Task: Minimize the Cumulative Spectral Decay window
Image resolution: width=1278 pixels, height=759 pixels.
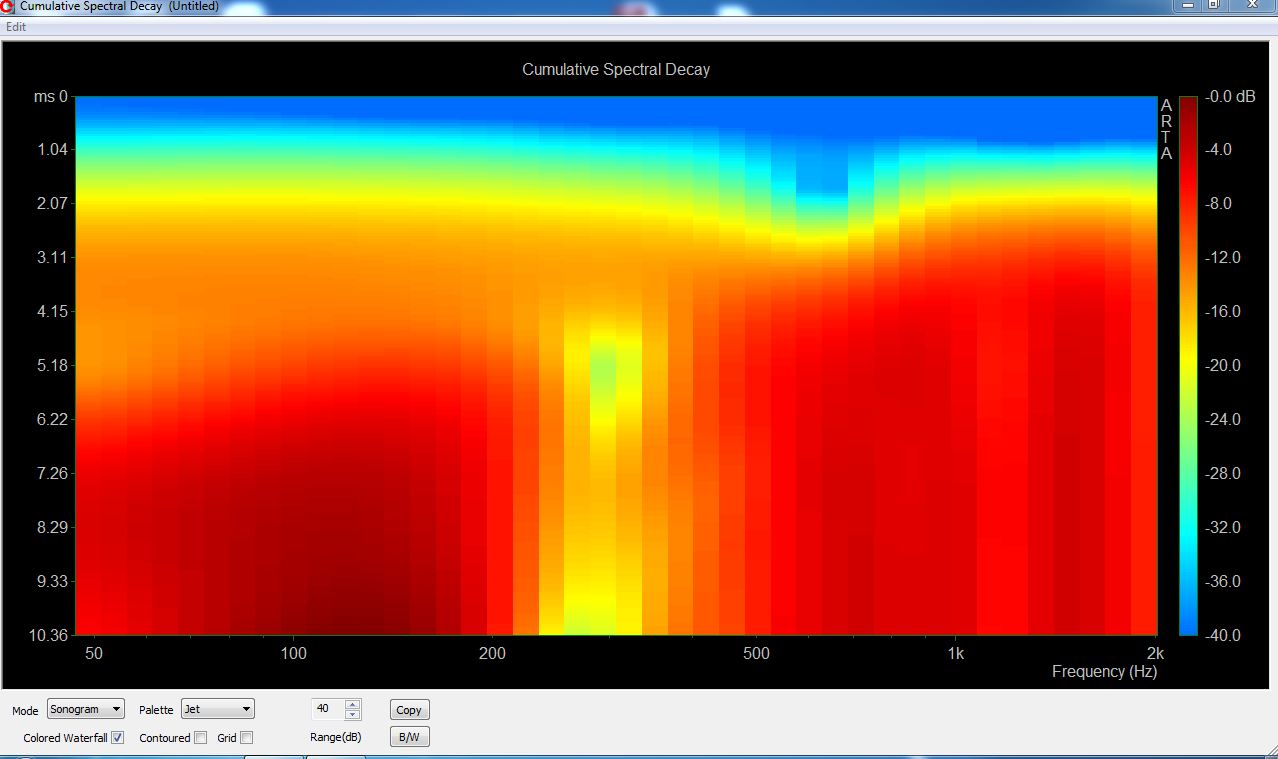Action: [x=1187, y=4]
